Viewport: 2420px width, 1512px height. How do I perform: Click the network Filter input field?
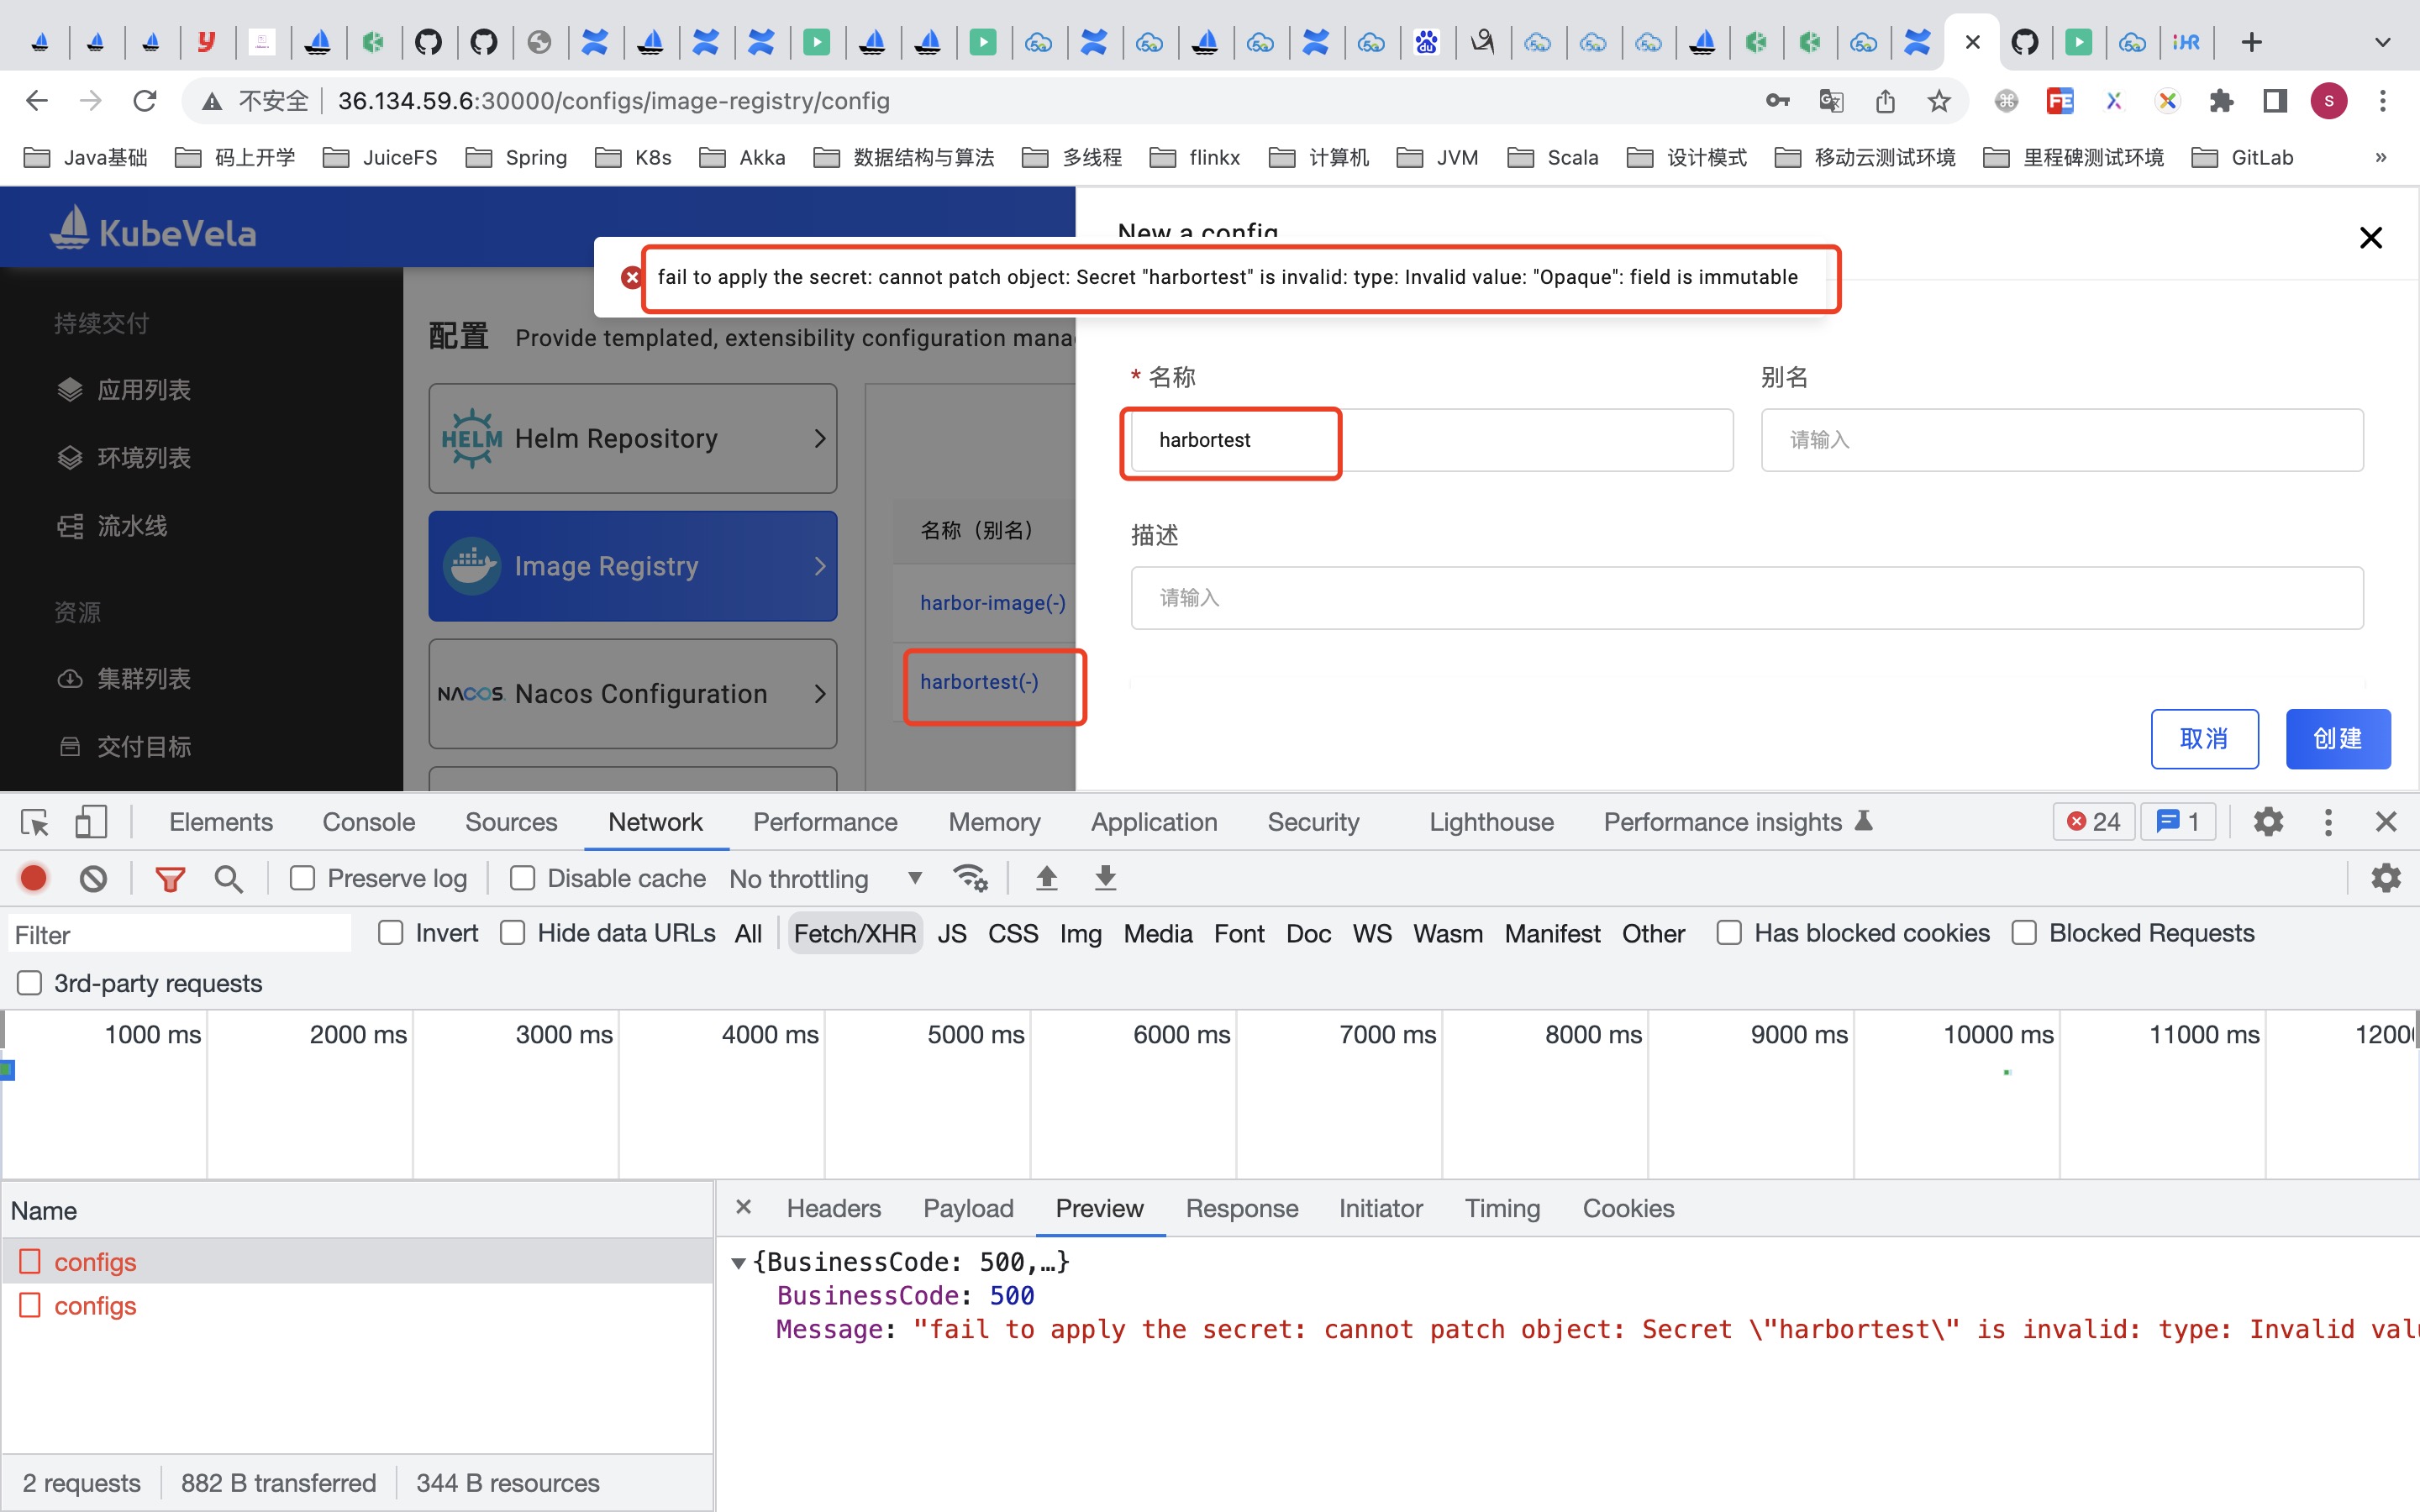[180, 933]
